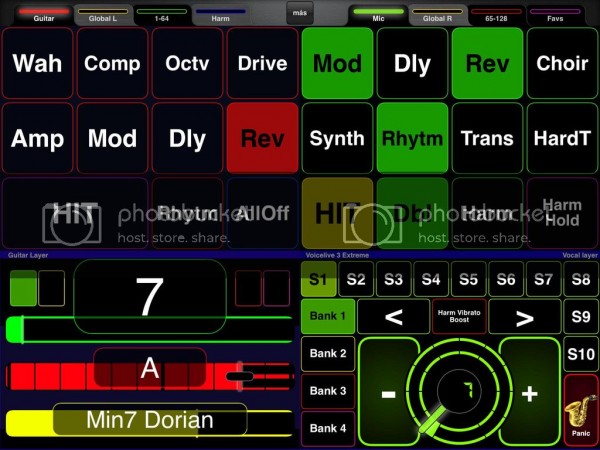
Task: Tap the más button at top center
Action: (300, 13)
